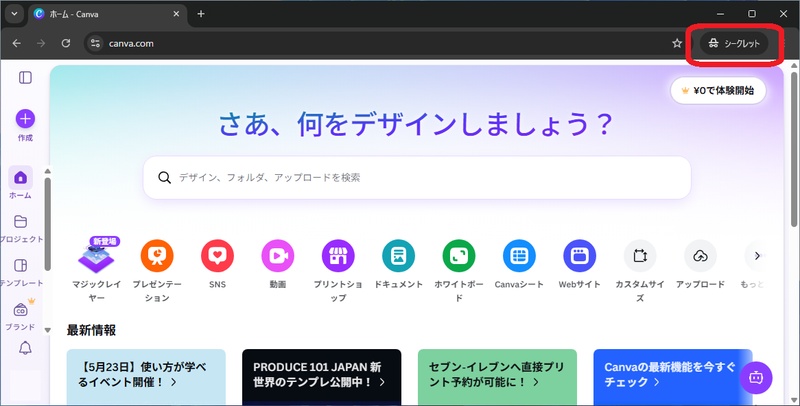Open the 5月23日 event news card
This screenshot has height=406, width=800.
pos(146,376)
